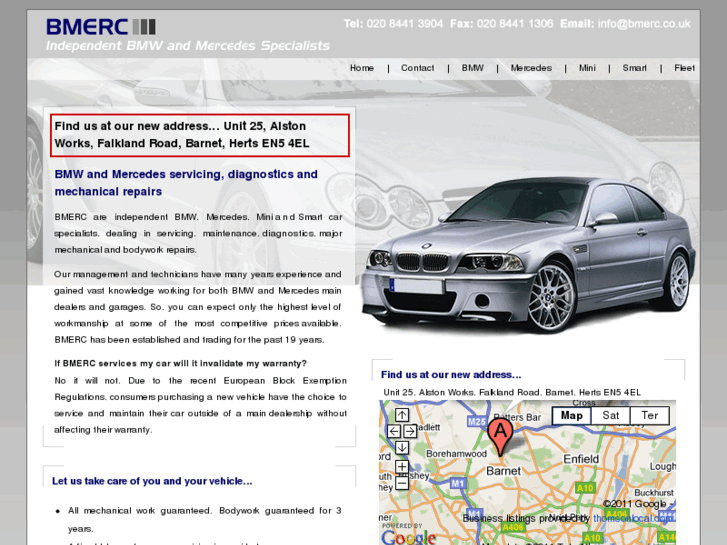The image size is (727, 545).
Task: Click the 'Tel: 020 8441 3904' text
Action: (393, 24)
